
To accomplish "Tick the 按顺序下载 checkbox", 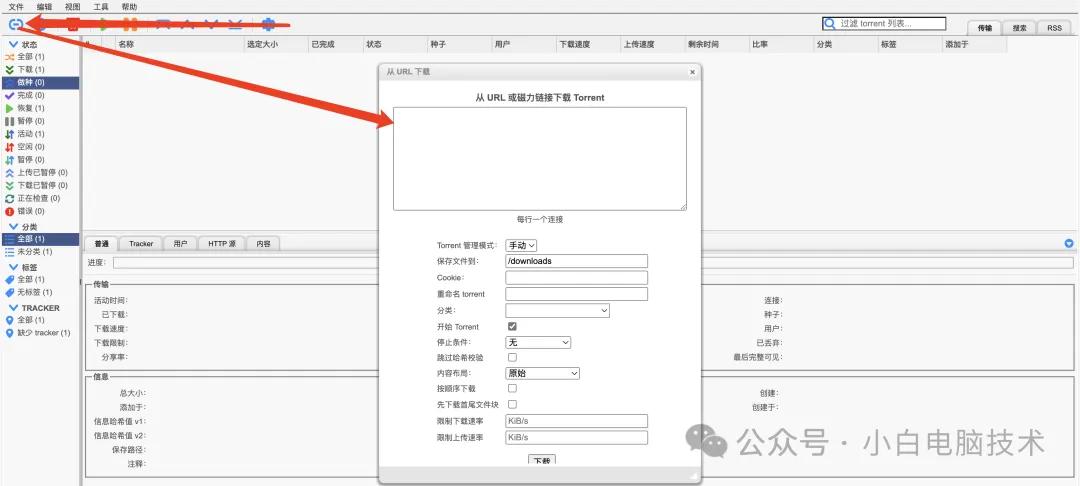I will click(x=512, y=388).
